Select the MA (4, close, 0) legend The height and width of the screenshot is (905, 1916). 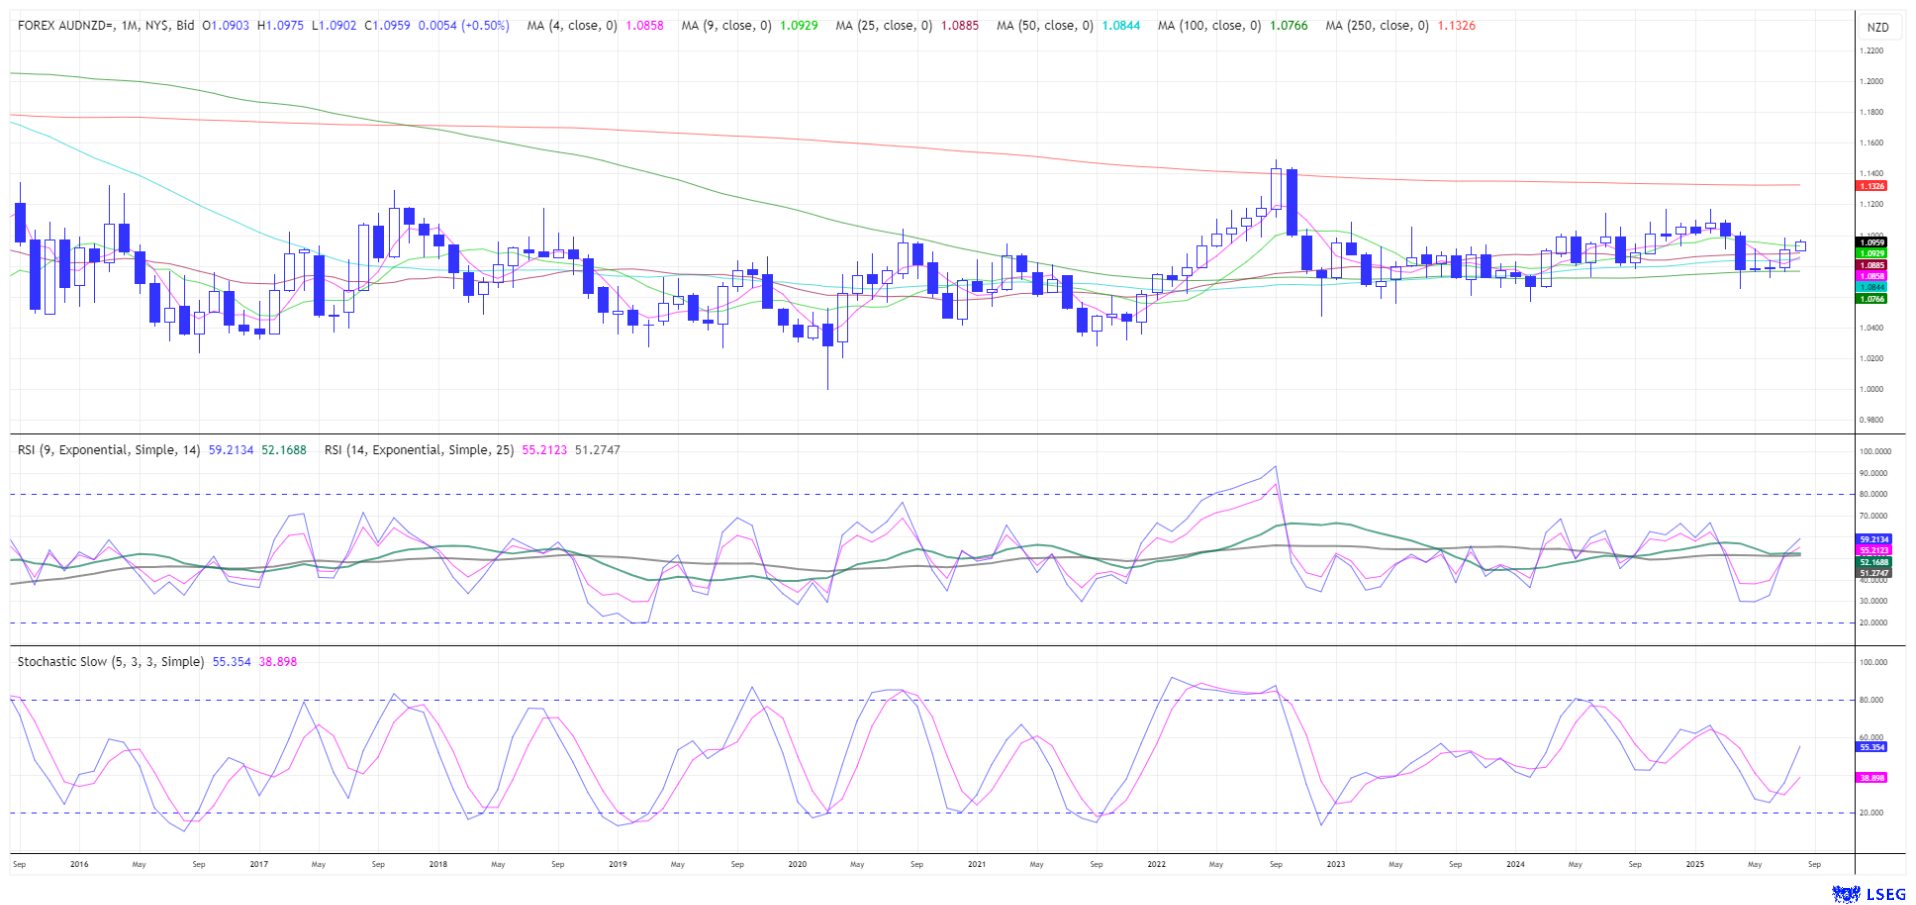tap(572, 25)
